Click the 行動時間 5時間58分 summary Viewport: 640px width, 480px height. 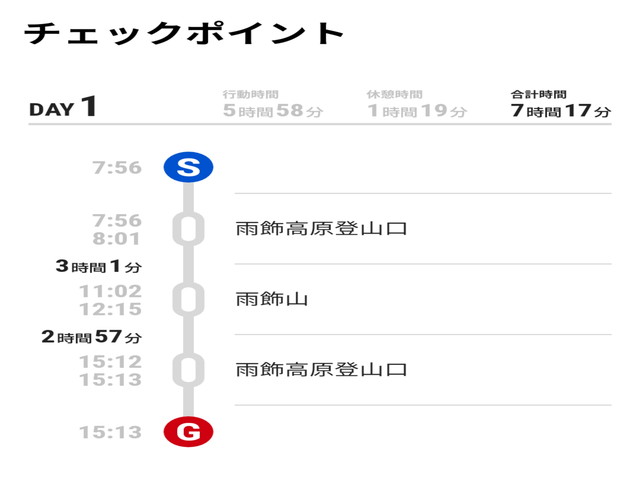pos(273,104)
